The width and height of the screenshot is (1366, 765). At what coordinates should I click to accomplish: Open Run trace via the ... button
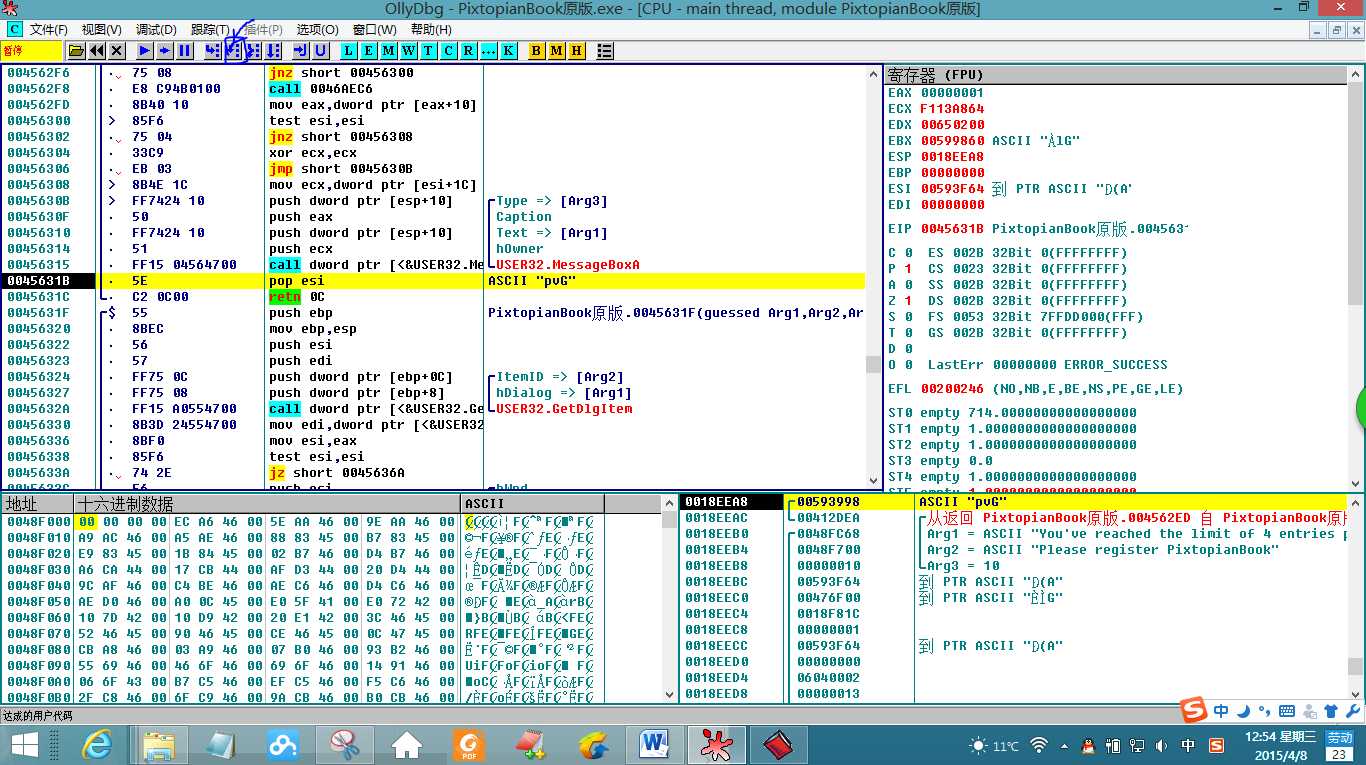[488, 50]
